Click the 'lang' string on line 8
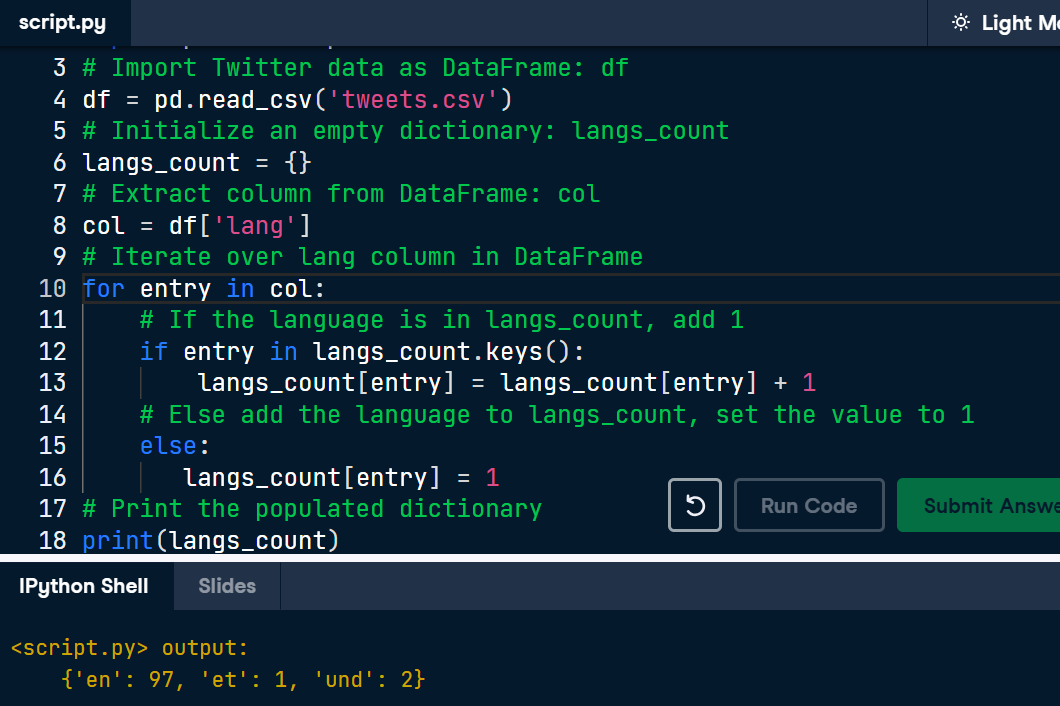This screenshot has height=706, width=1060. pyautogui.click(x=256, y=225)
